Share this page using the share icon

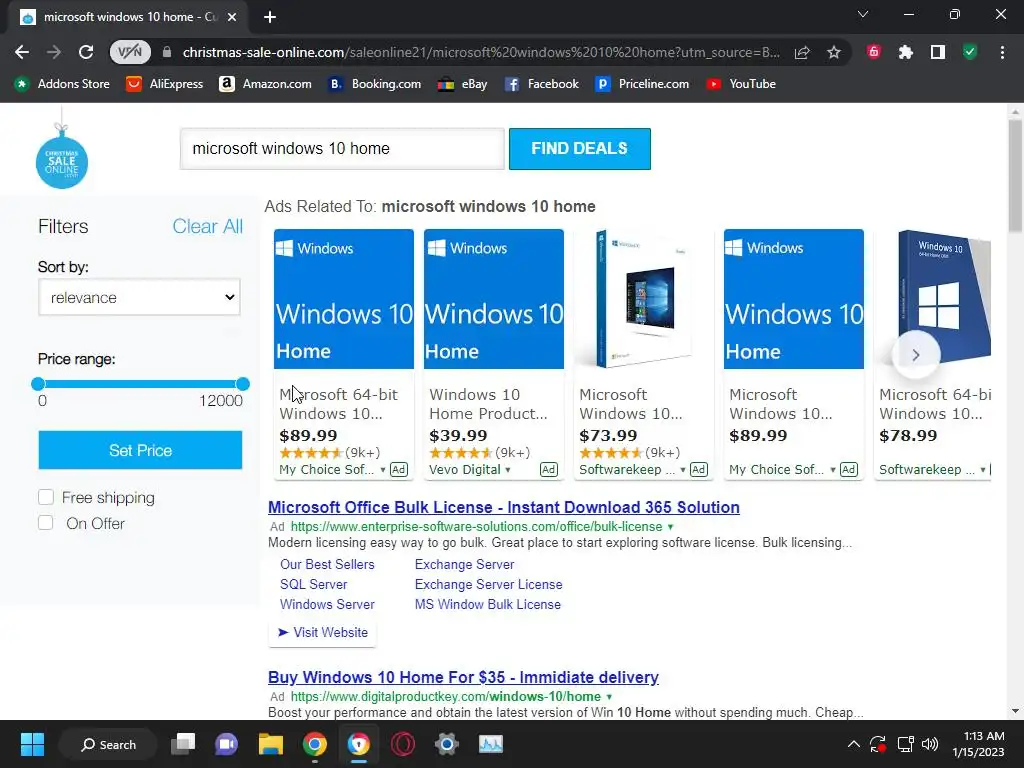(802, 52)
